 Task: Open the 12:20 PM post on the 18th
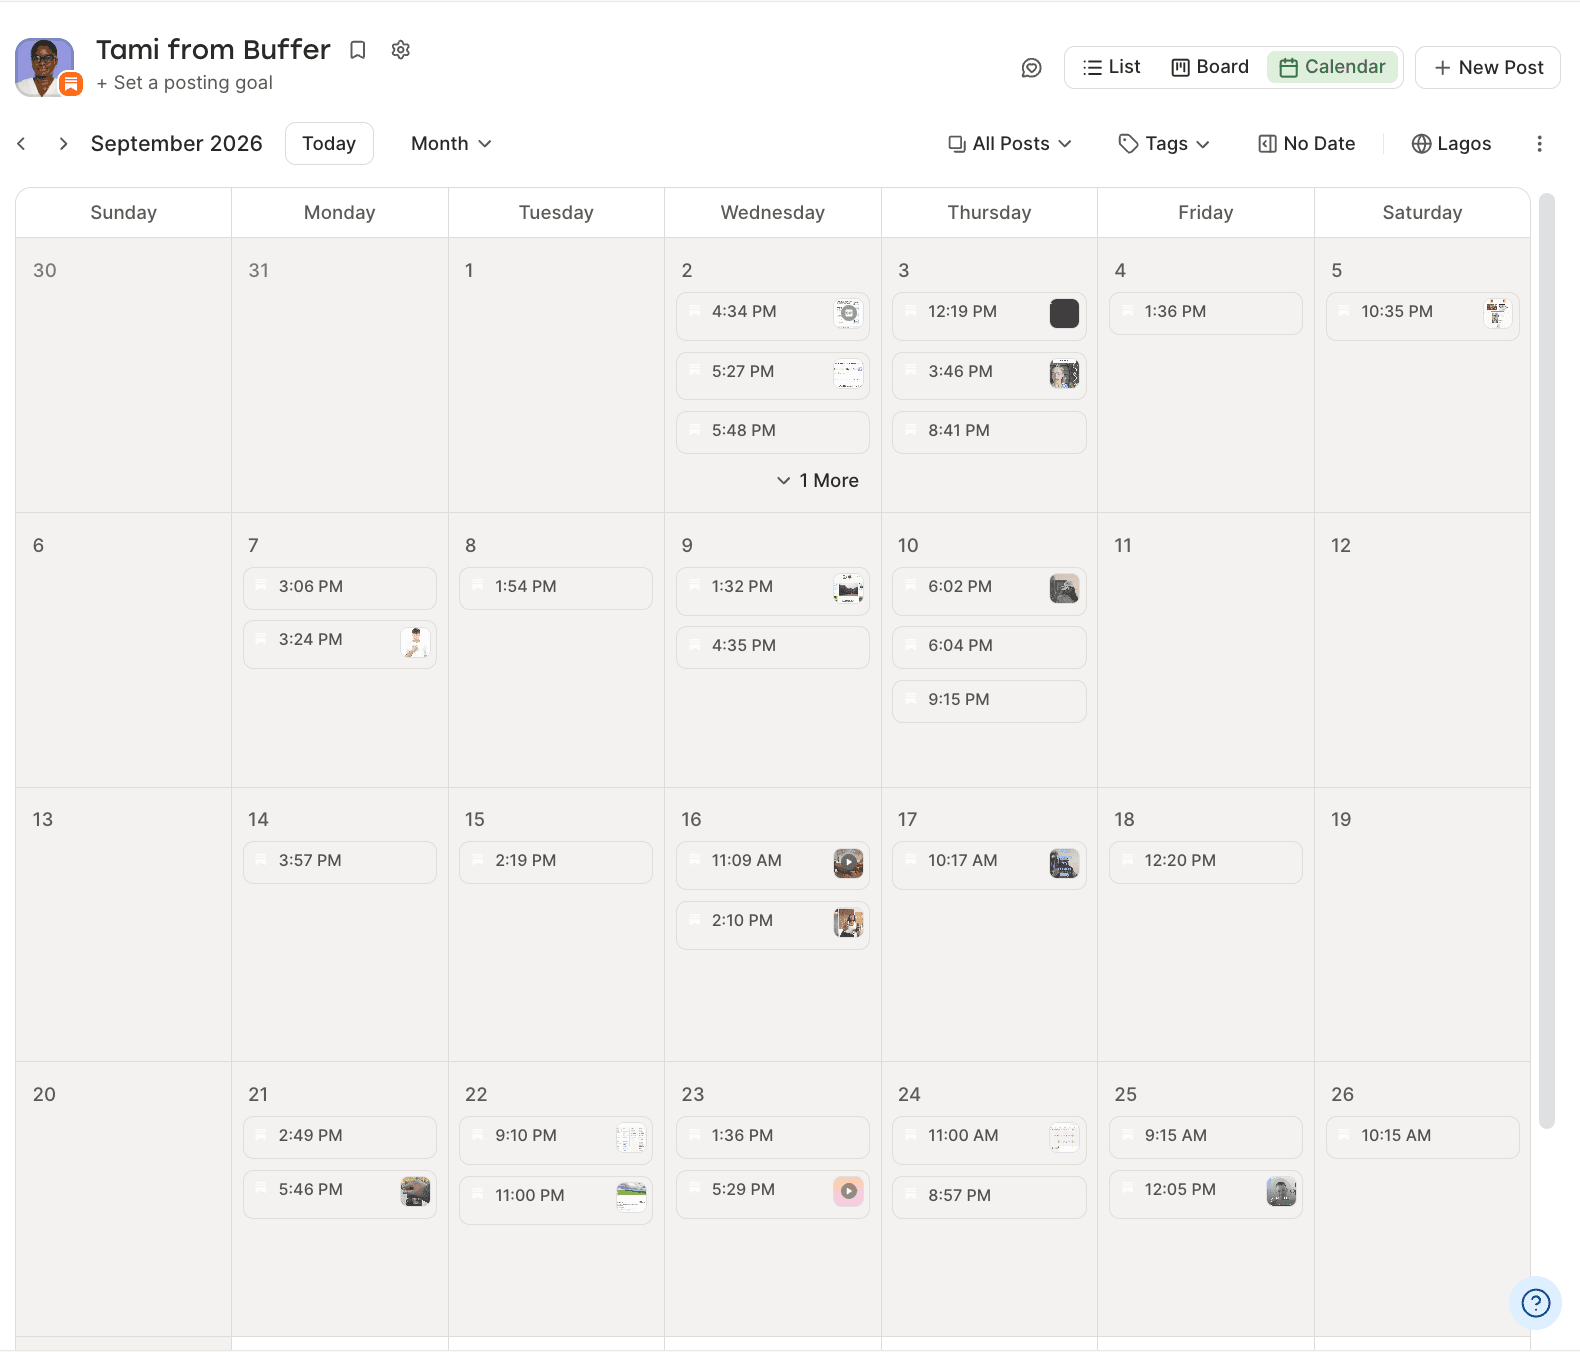point(1205,862)
